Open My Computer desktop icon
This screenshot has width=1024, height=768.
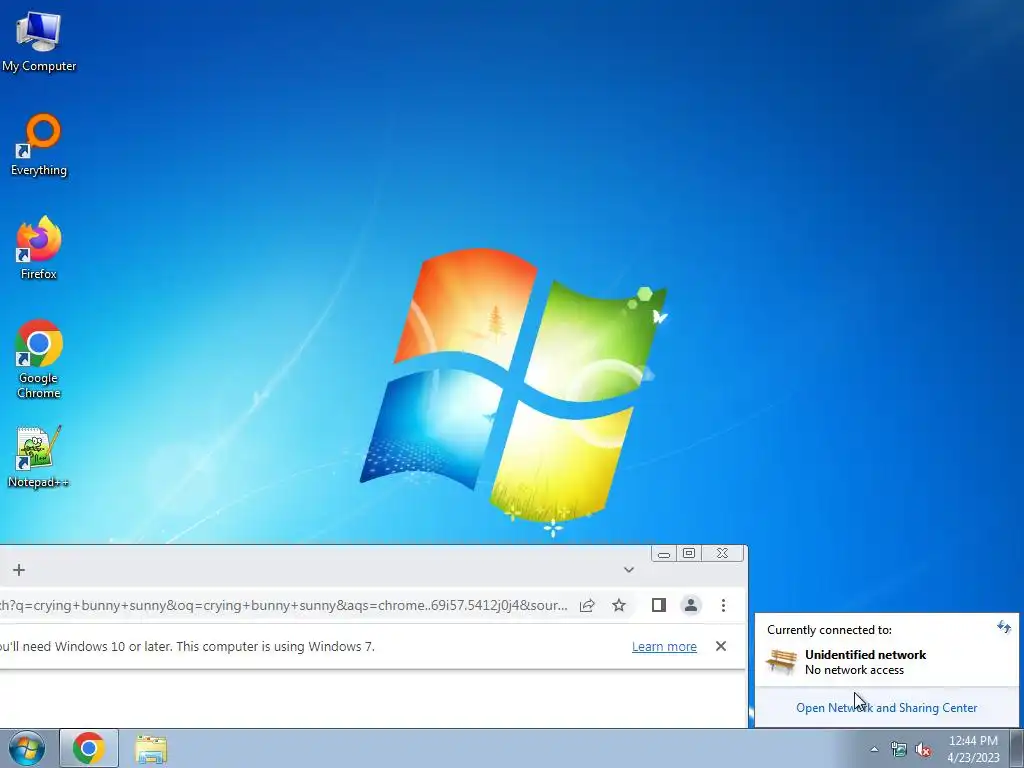pyautogui.click(x=39, y=41)
